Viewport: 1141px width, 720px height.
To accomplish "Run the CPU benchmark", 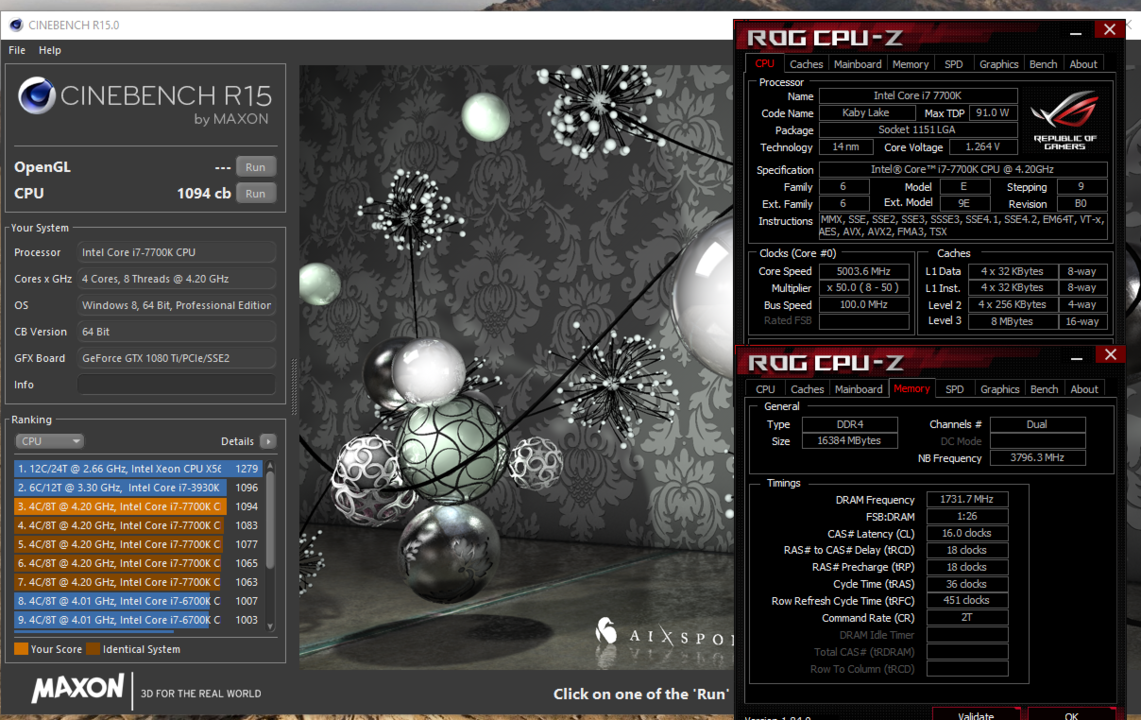I will [x=255, y=194].
